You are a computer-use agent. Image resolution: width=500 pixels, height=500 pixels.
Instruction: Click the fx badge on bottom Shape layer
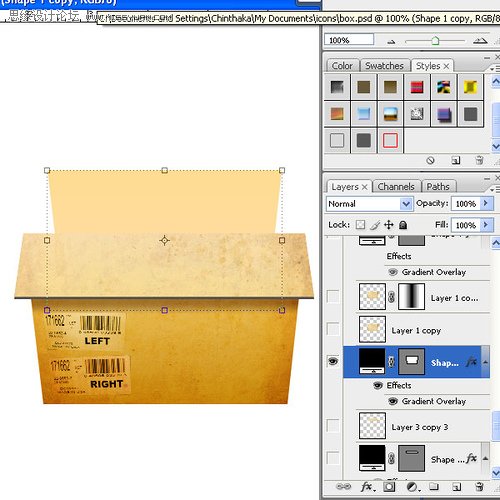pyautogui.click(x=471, y=459)
